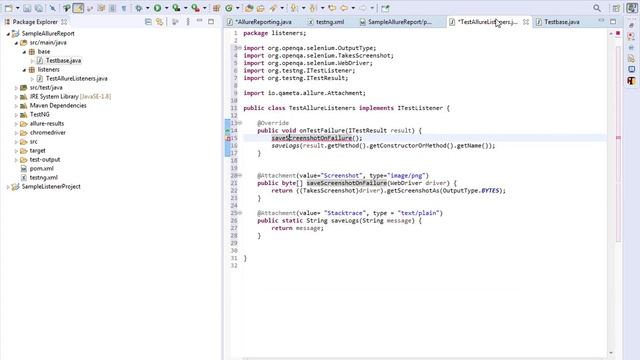Click the Open Perspective icon
Screen dimensions: 640x360
pyautogui.click(x=616, y=8)
